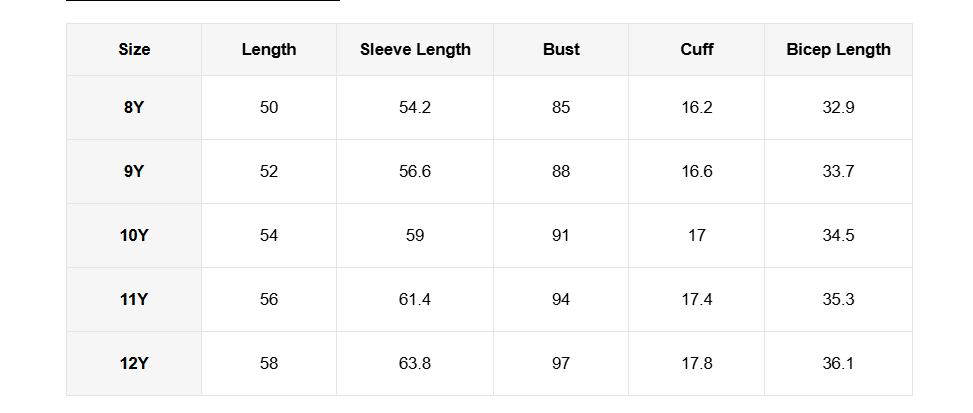
Task: Click the Size column header
Action: click(x=134, y=49)
